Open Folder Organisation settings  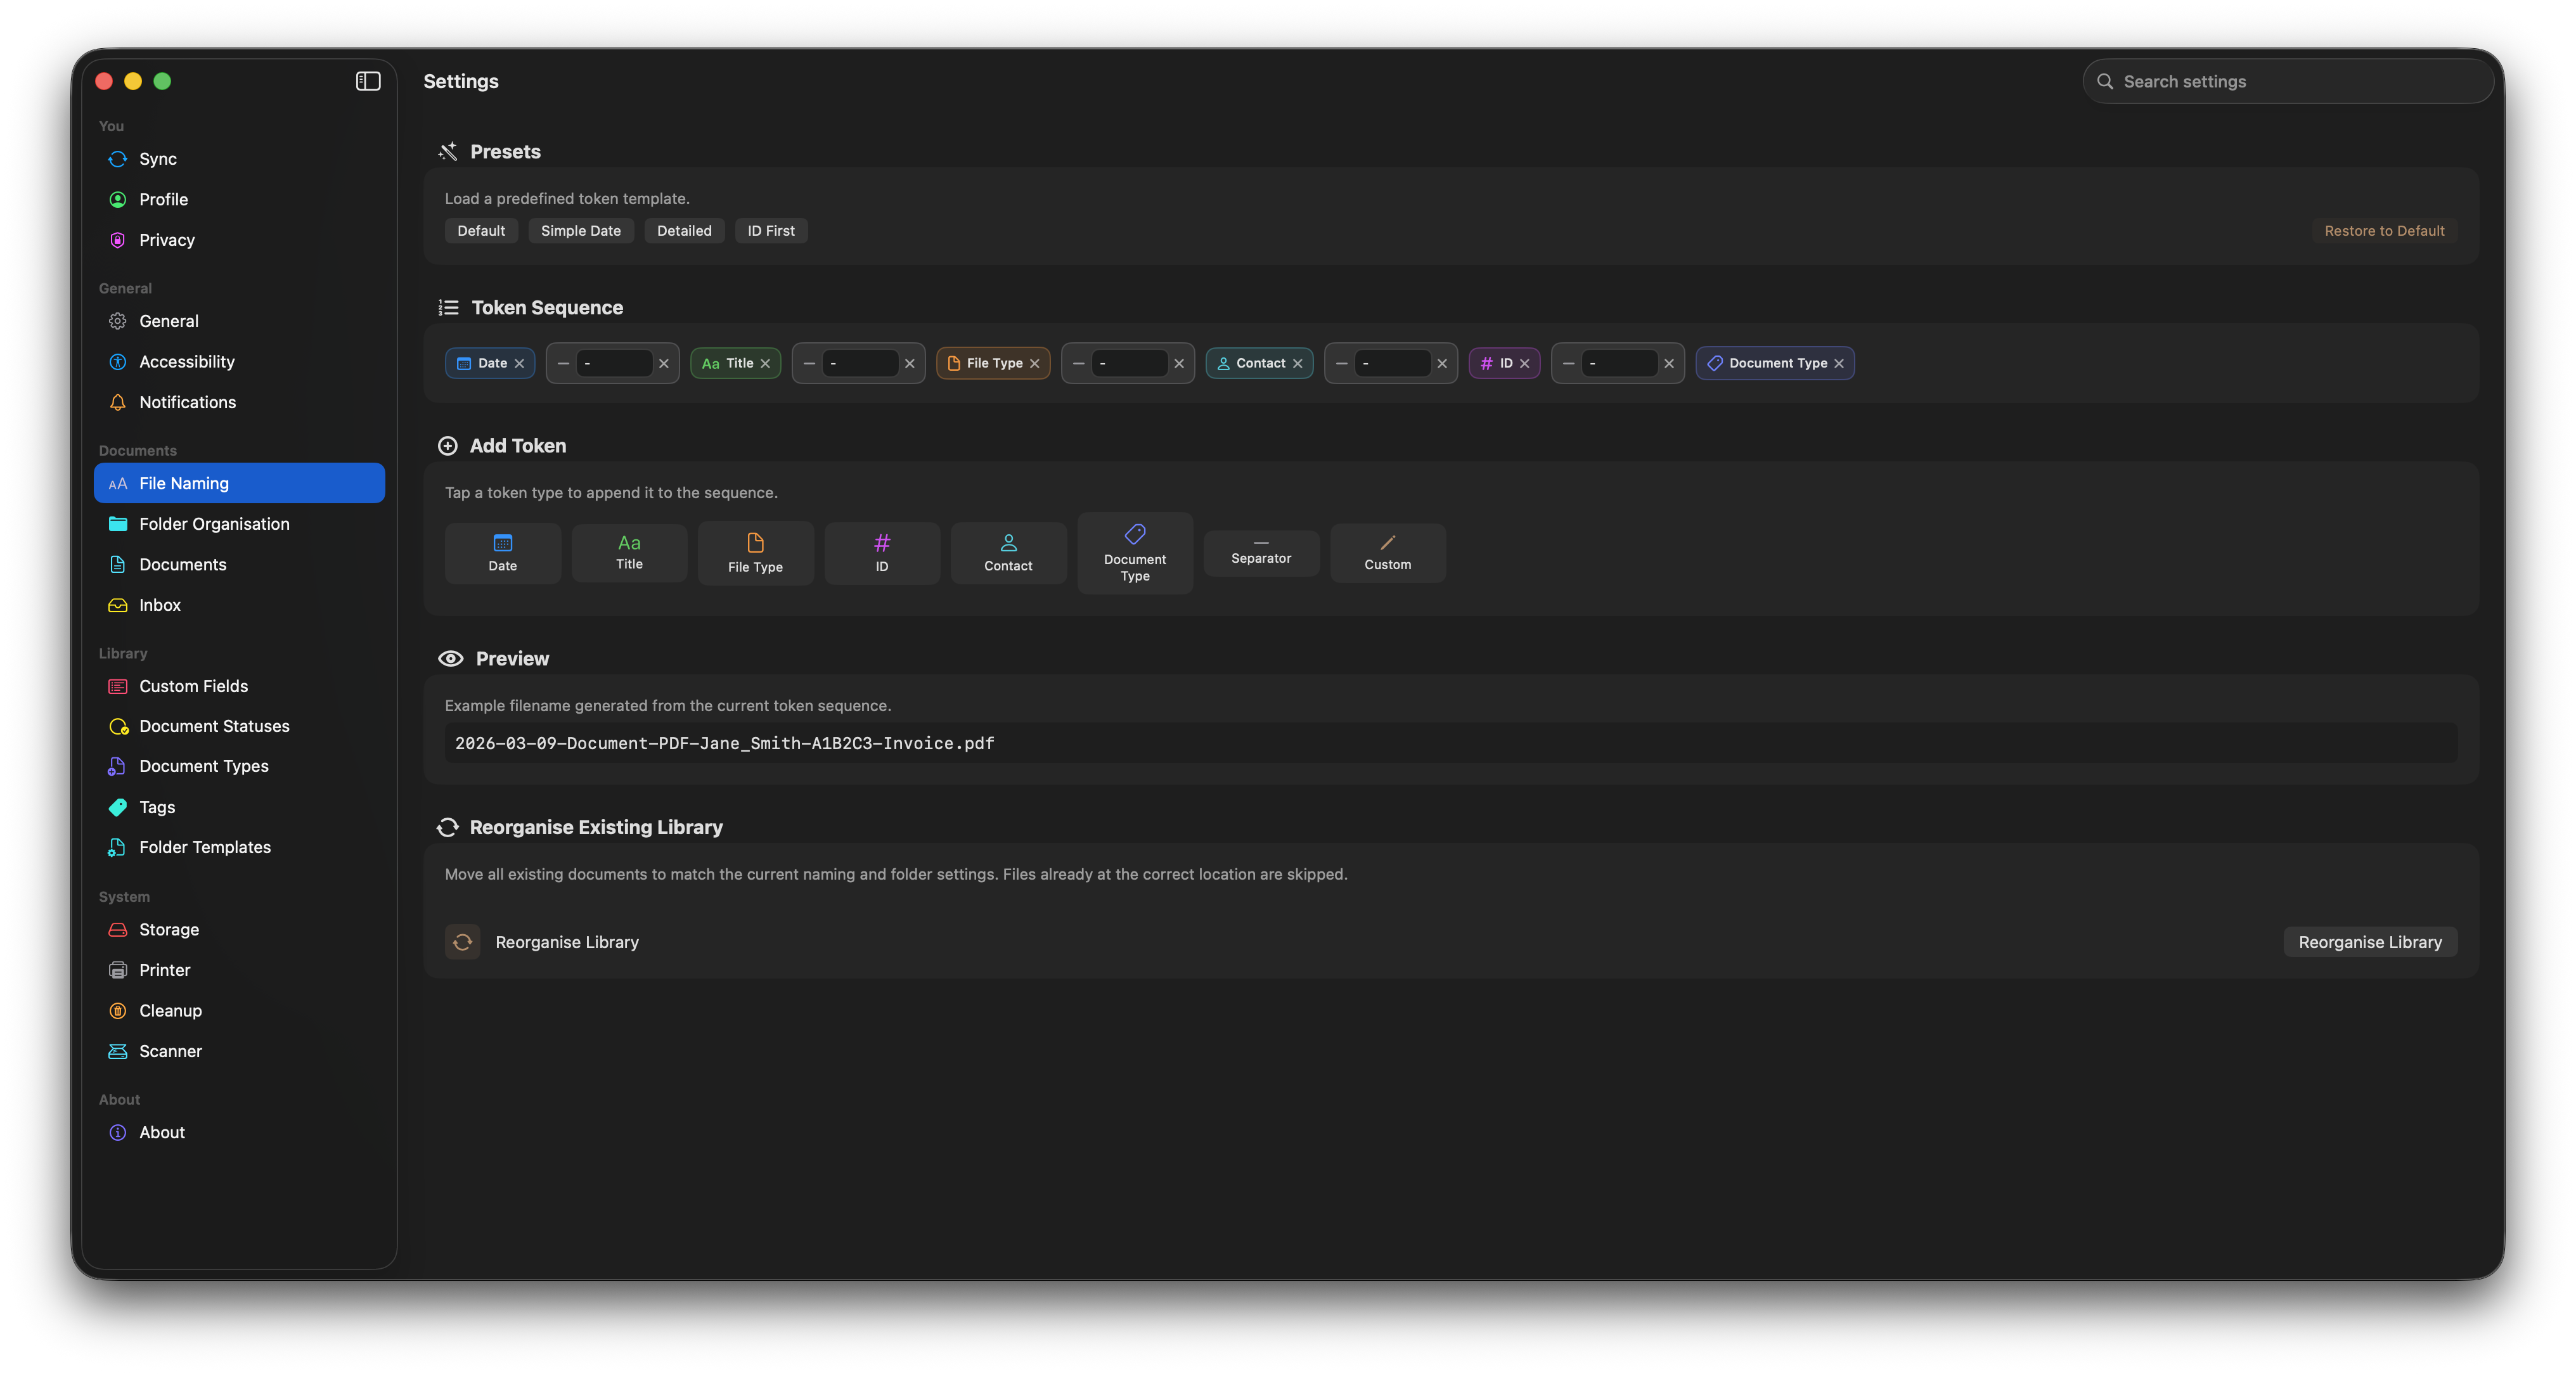coord(214,524)
